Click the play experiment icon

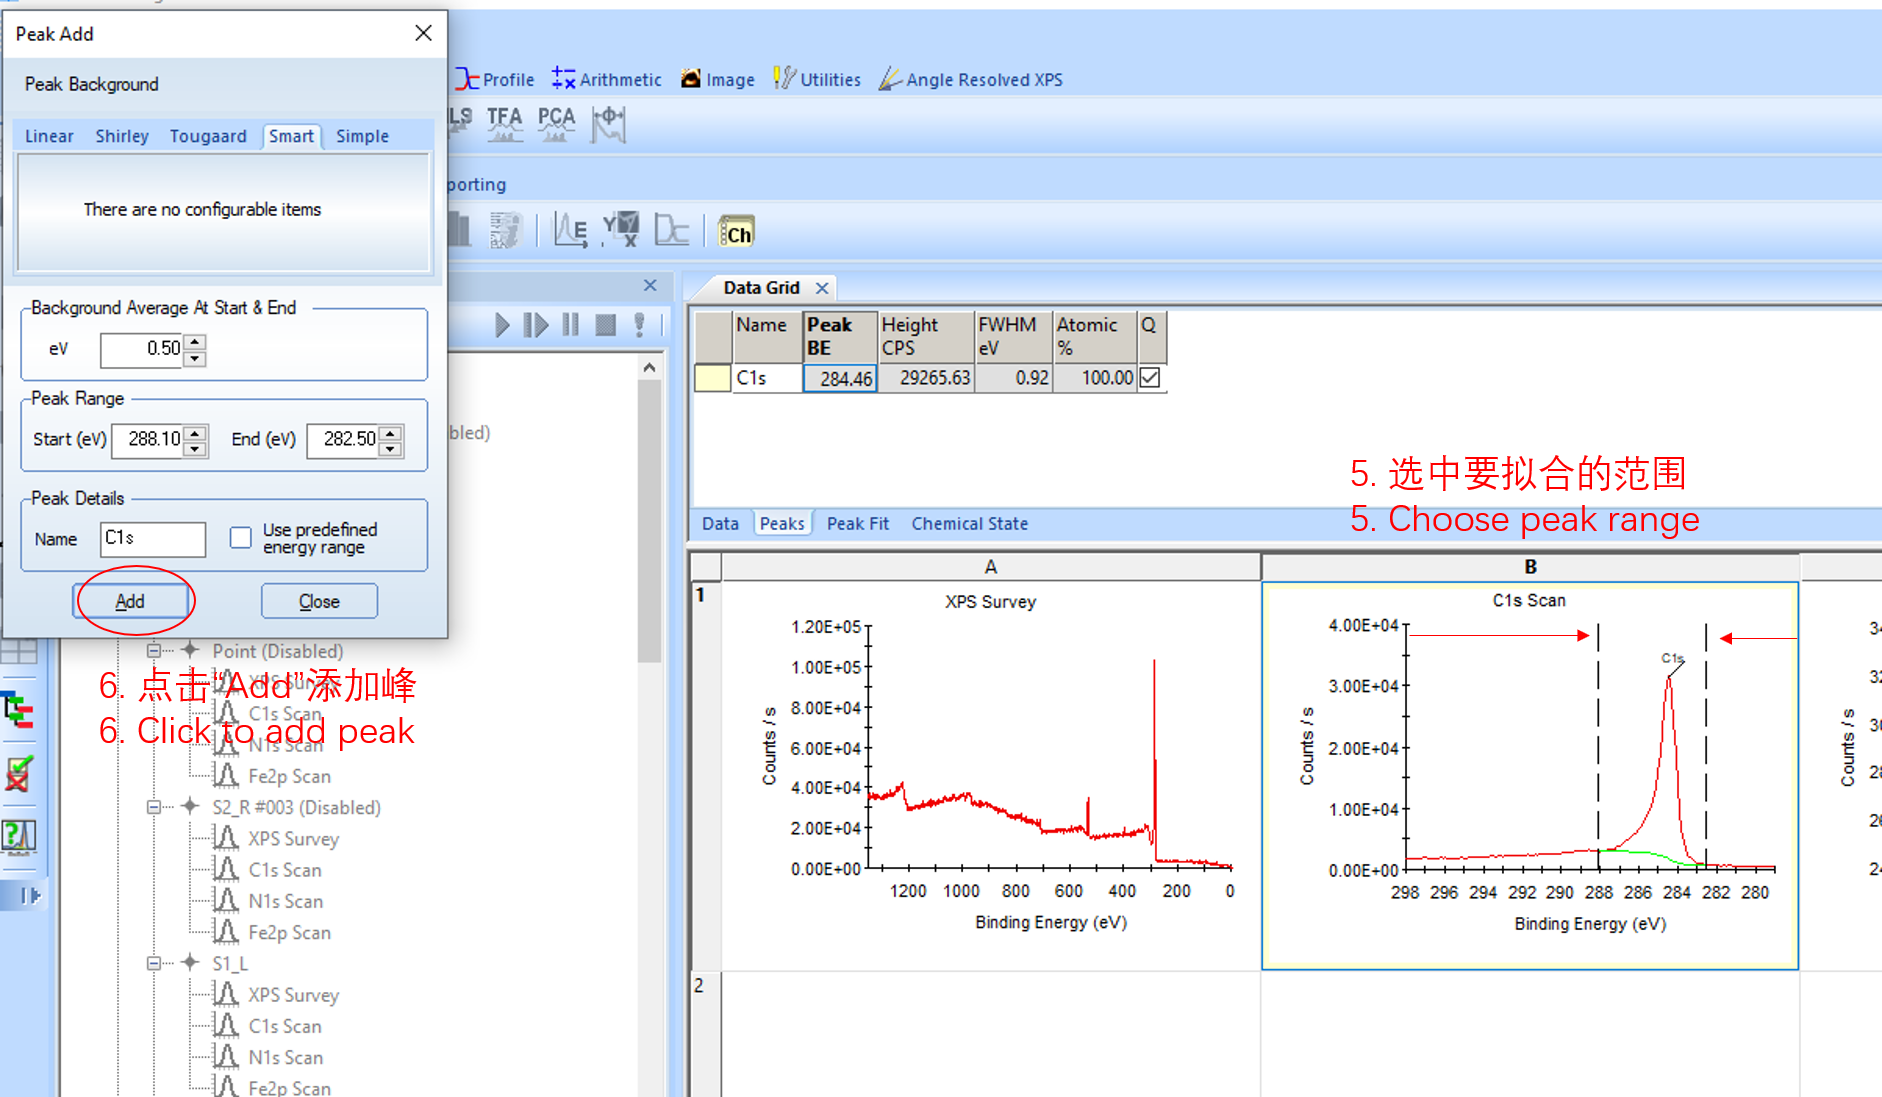[502, 325]
